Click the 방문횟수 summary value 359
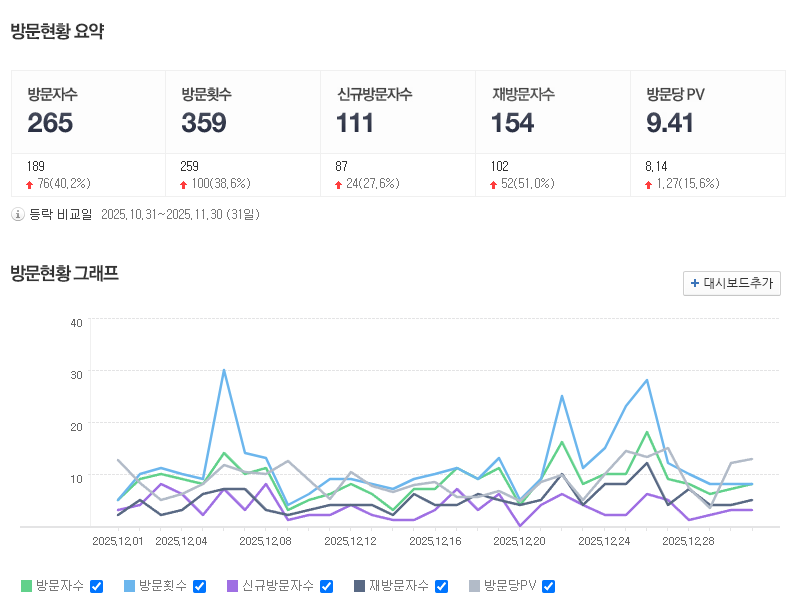 coord(204,123)
